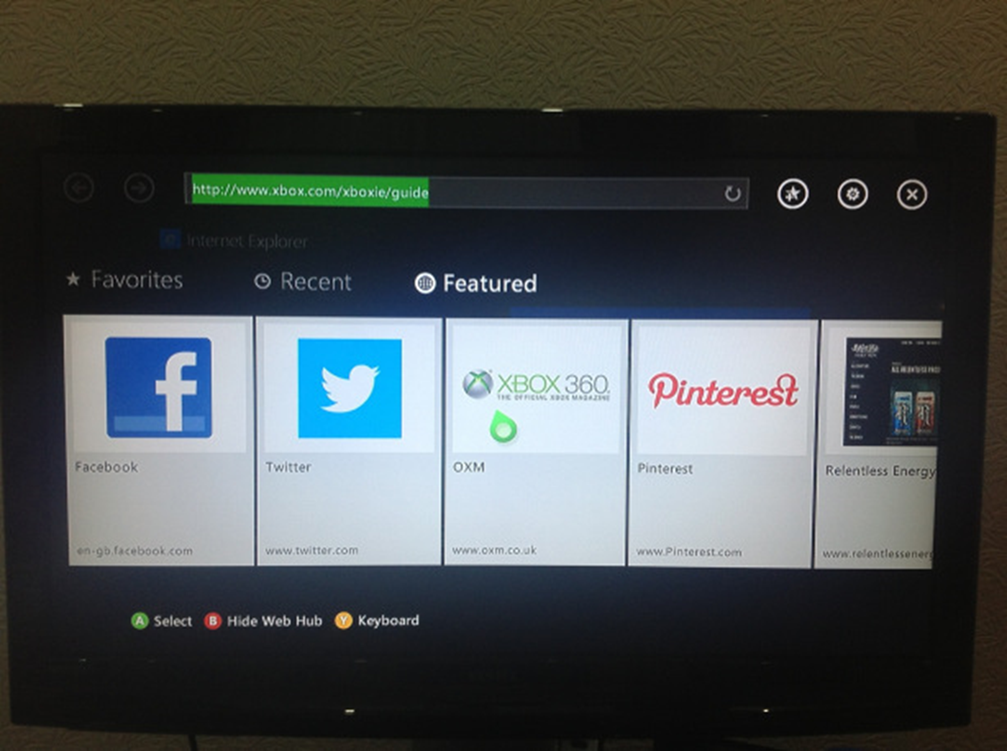Click the www.Pinterest.com URL text
The height and width of the screenshot is (751, 1007).
(689, 552)
